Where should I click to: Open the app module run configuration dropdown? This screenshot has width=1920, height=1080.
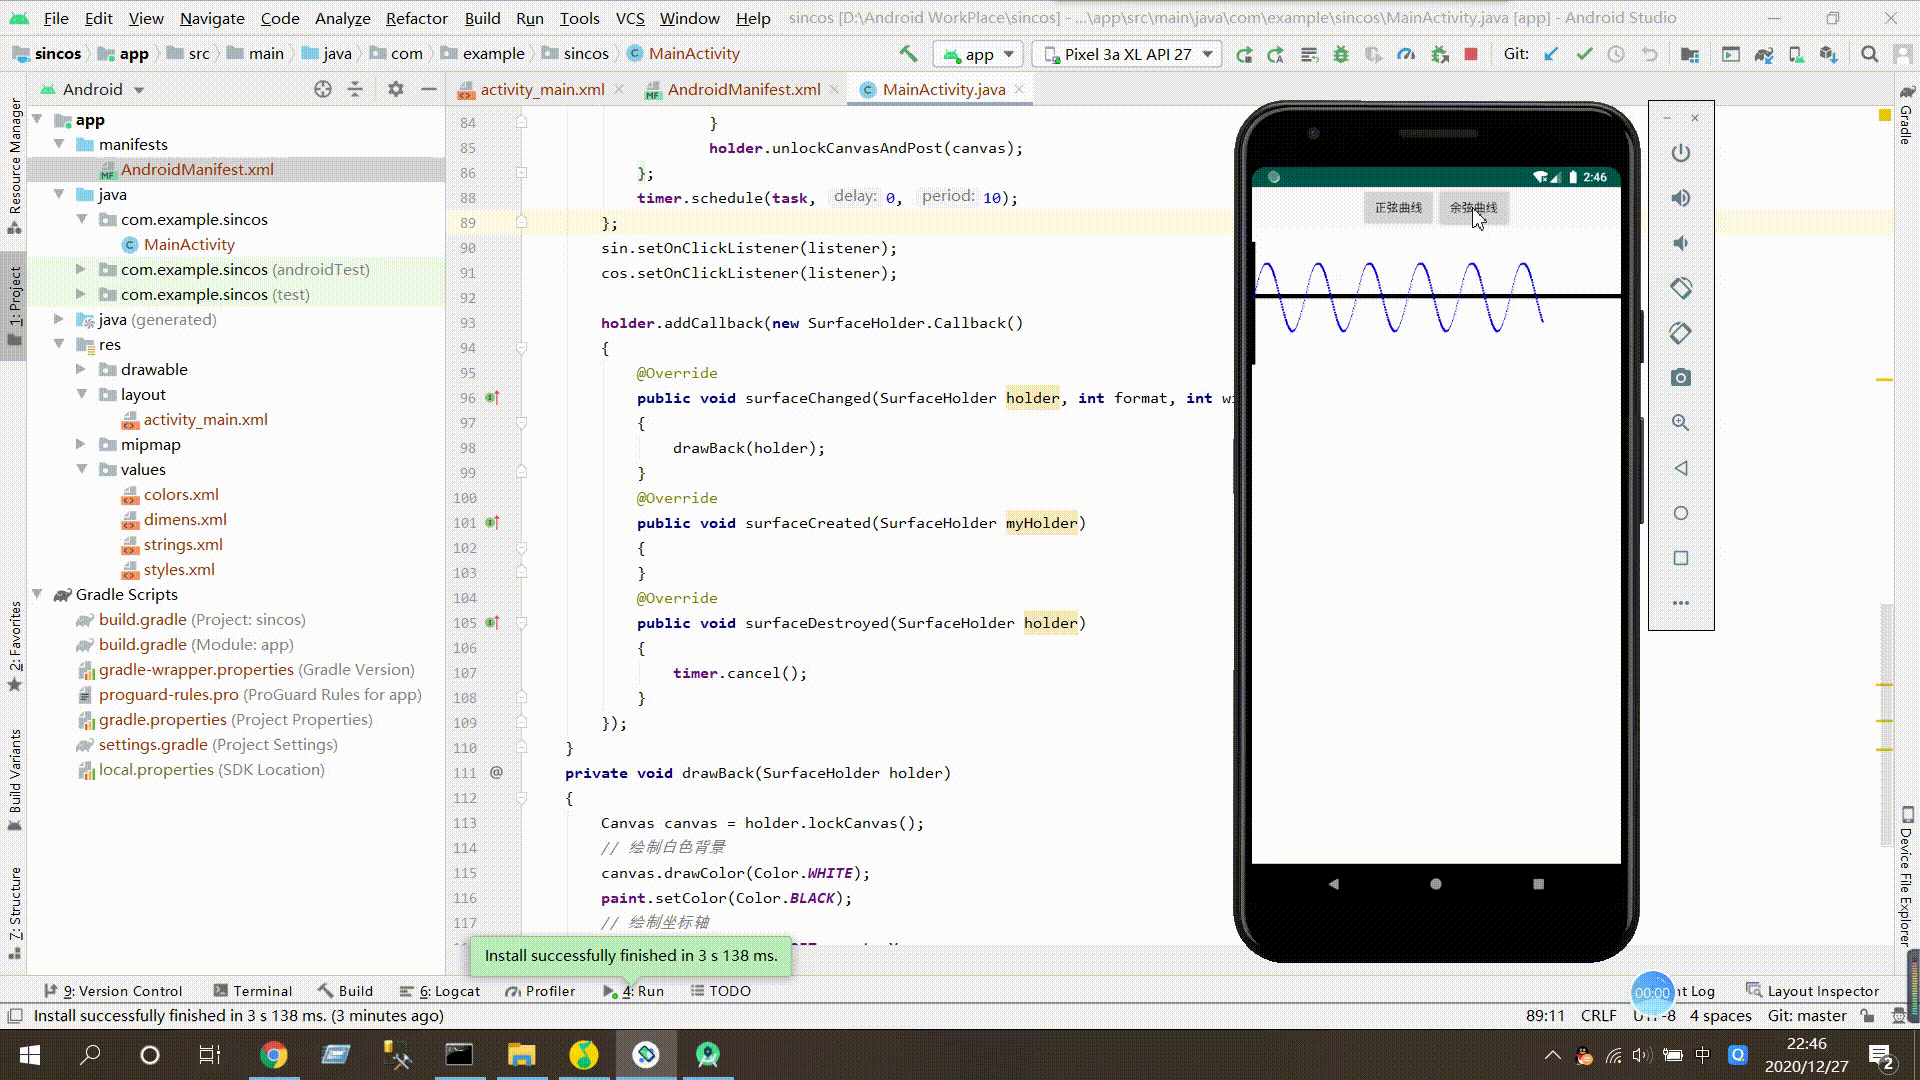pyautogui.click(x=975, y=53)
